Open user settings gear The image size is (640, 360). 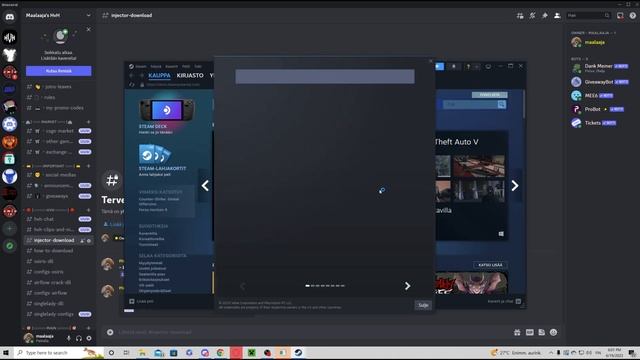click(x=89, y=338)
